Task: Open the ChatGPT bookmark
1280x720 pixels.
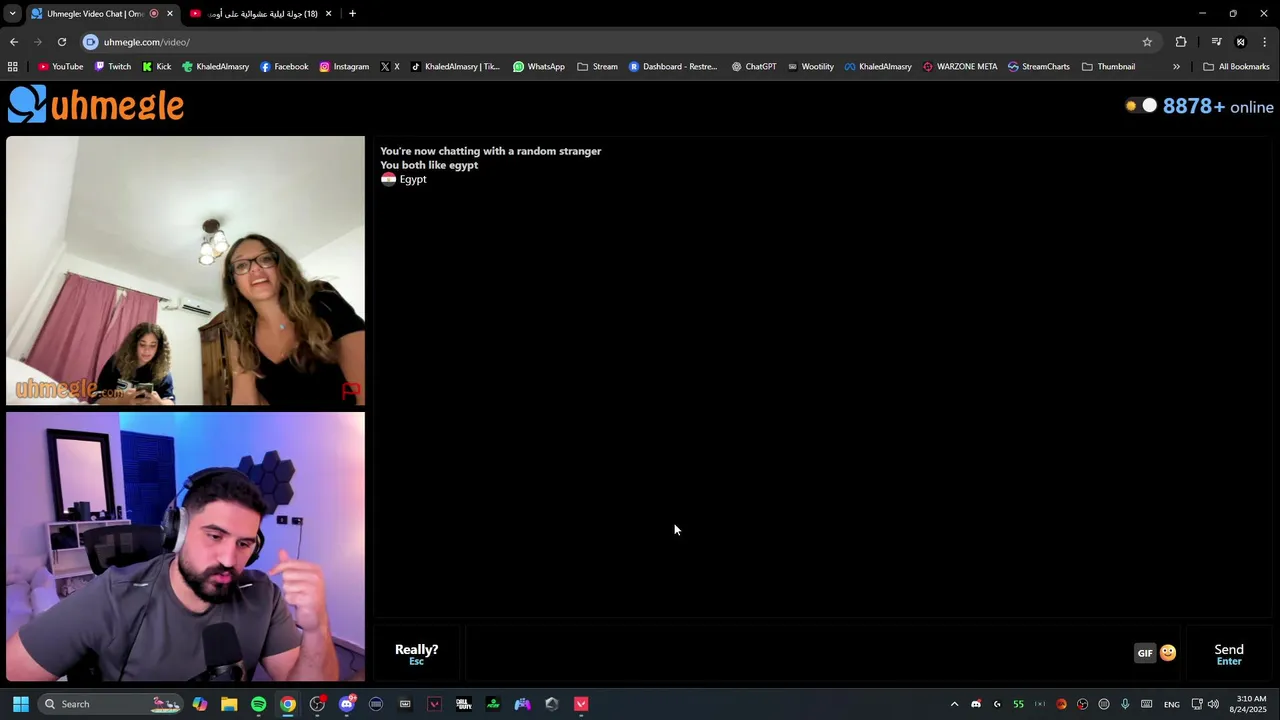Action: (x=754, y=67)
